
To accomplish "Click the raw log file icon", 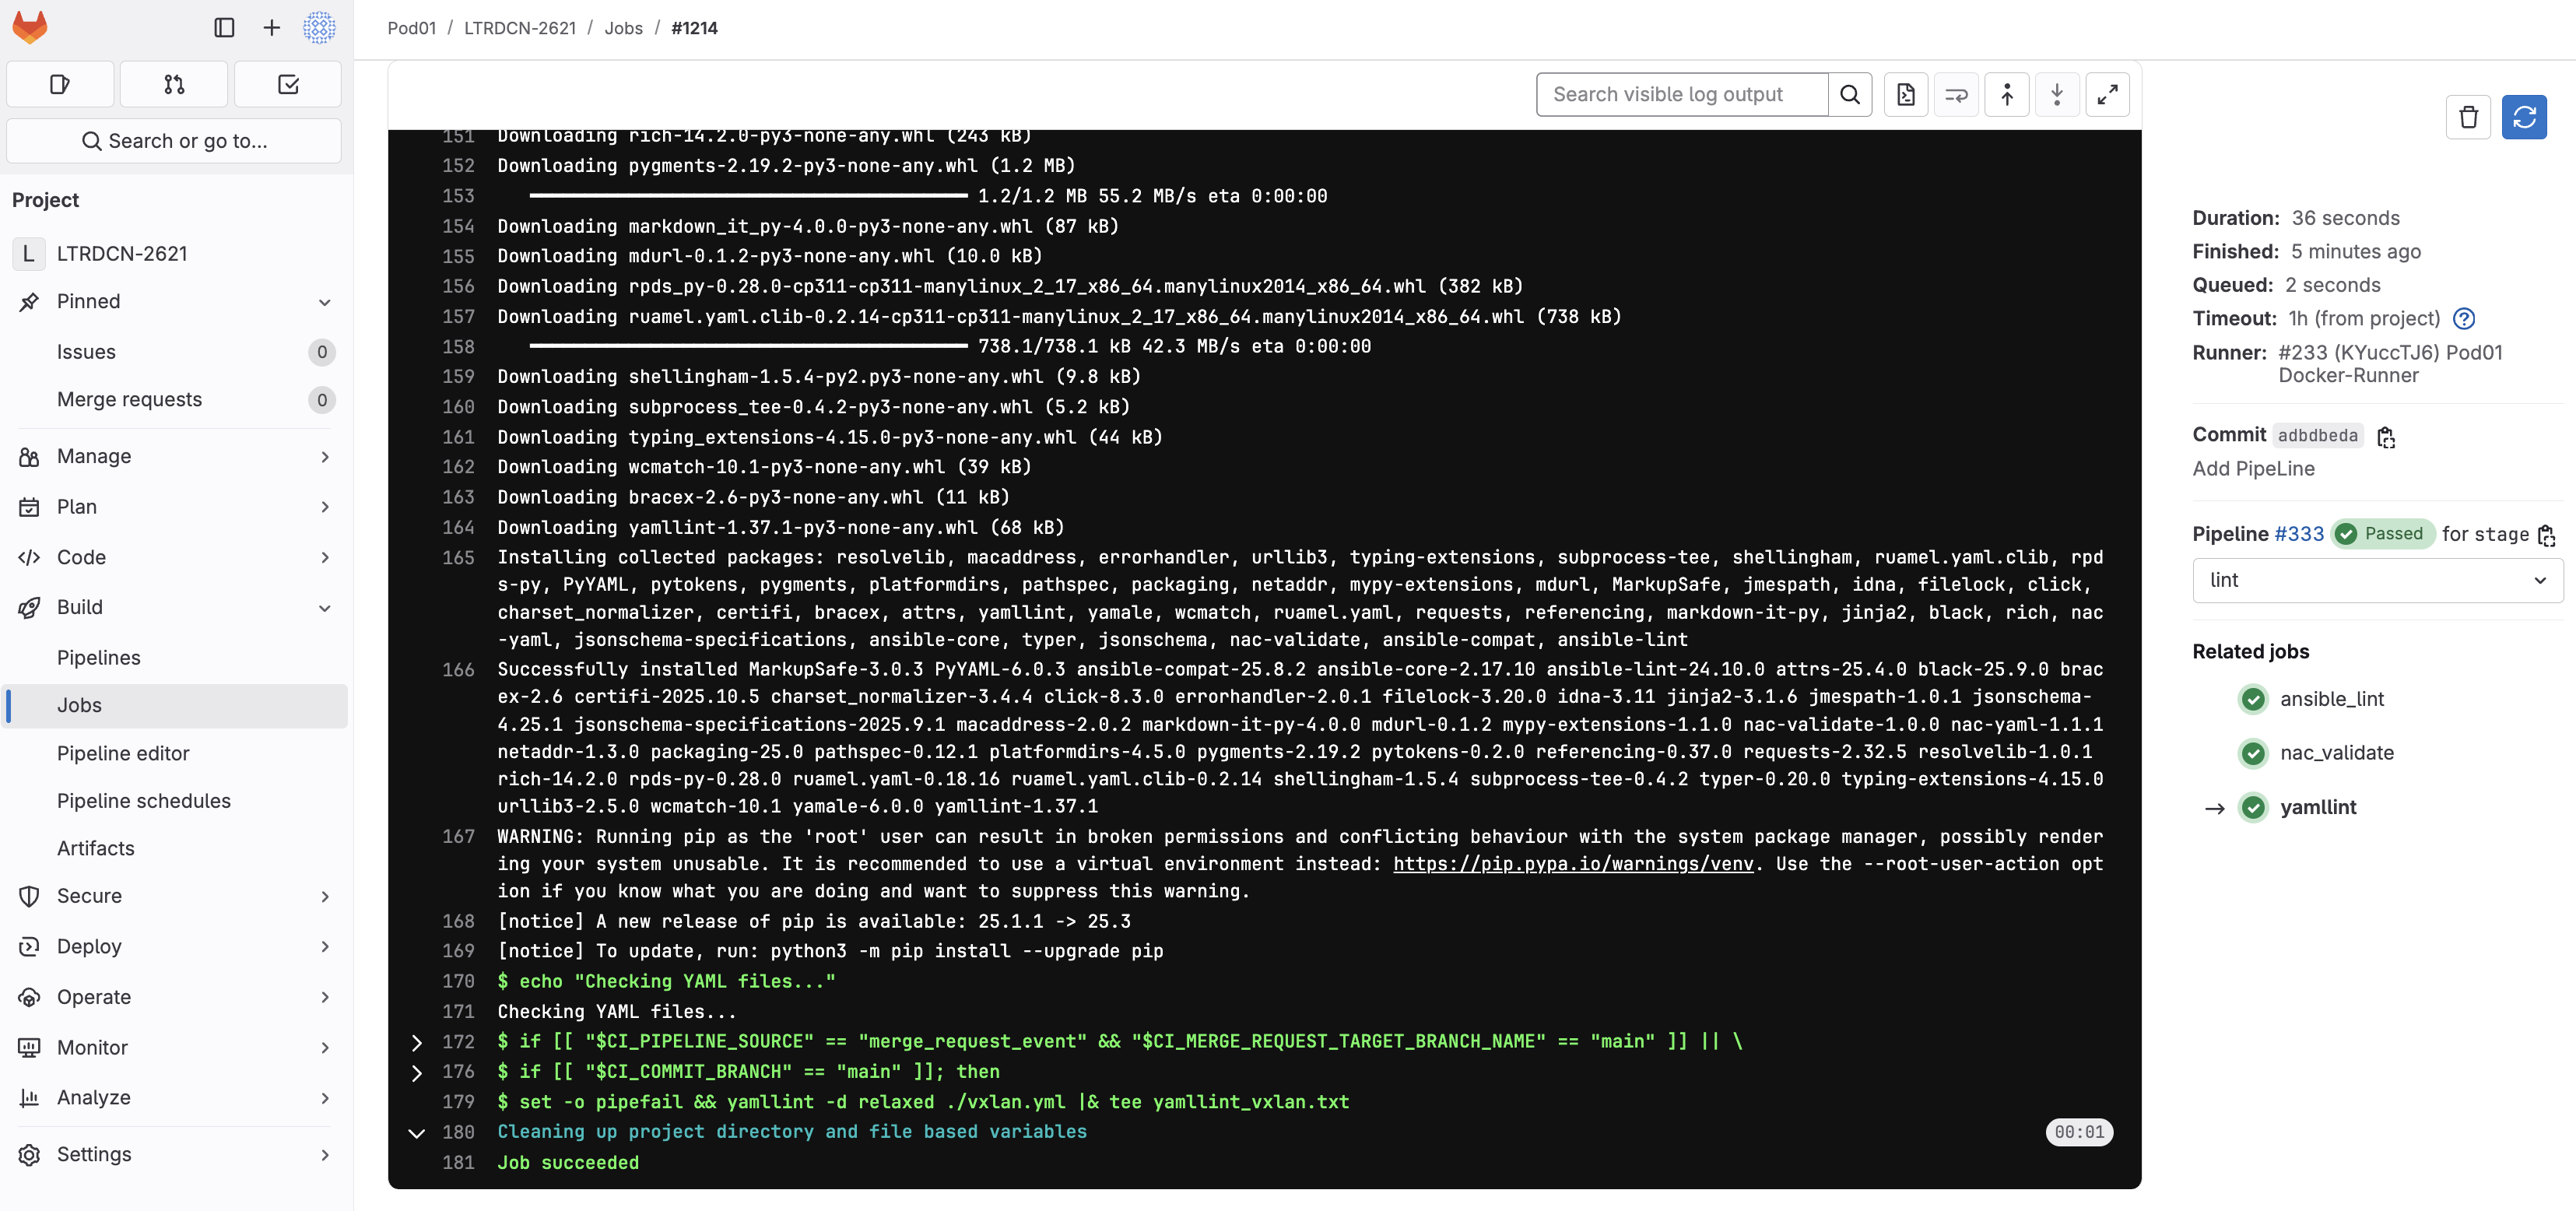I will coord(1905,95).
